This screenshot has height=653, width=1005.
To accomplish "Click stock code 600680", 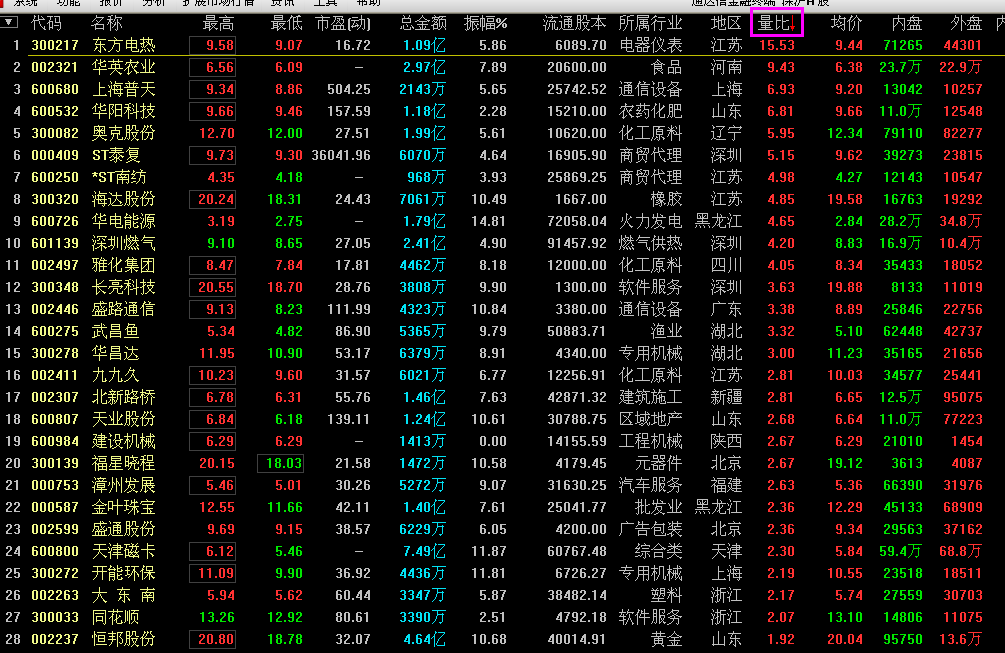I will (55, 89).
